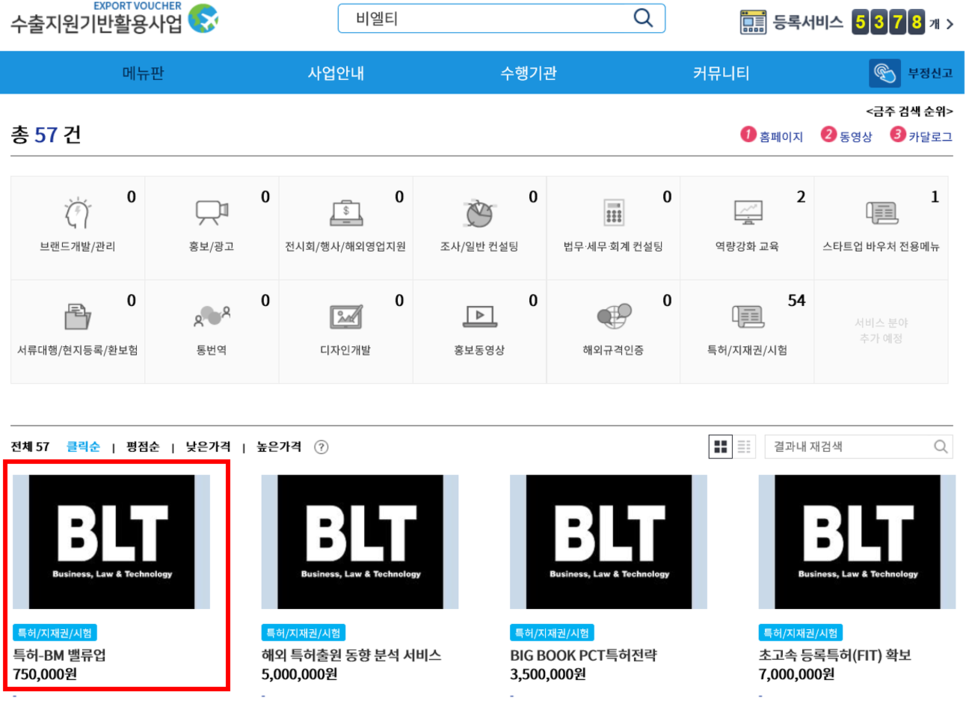
Task: Click the 결과내 재검색 magnifier icon
Action: [940, 446]
